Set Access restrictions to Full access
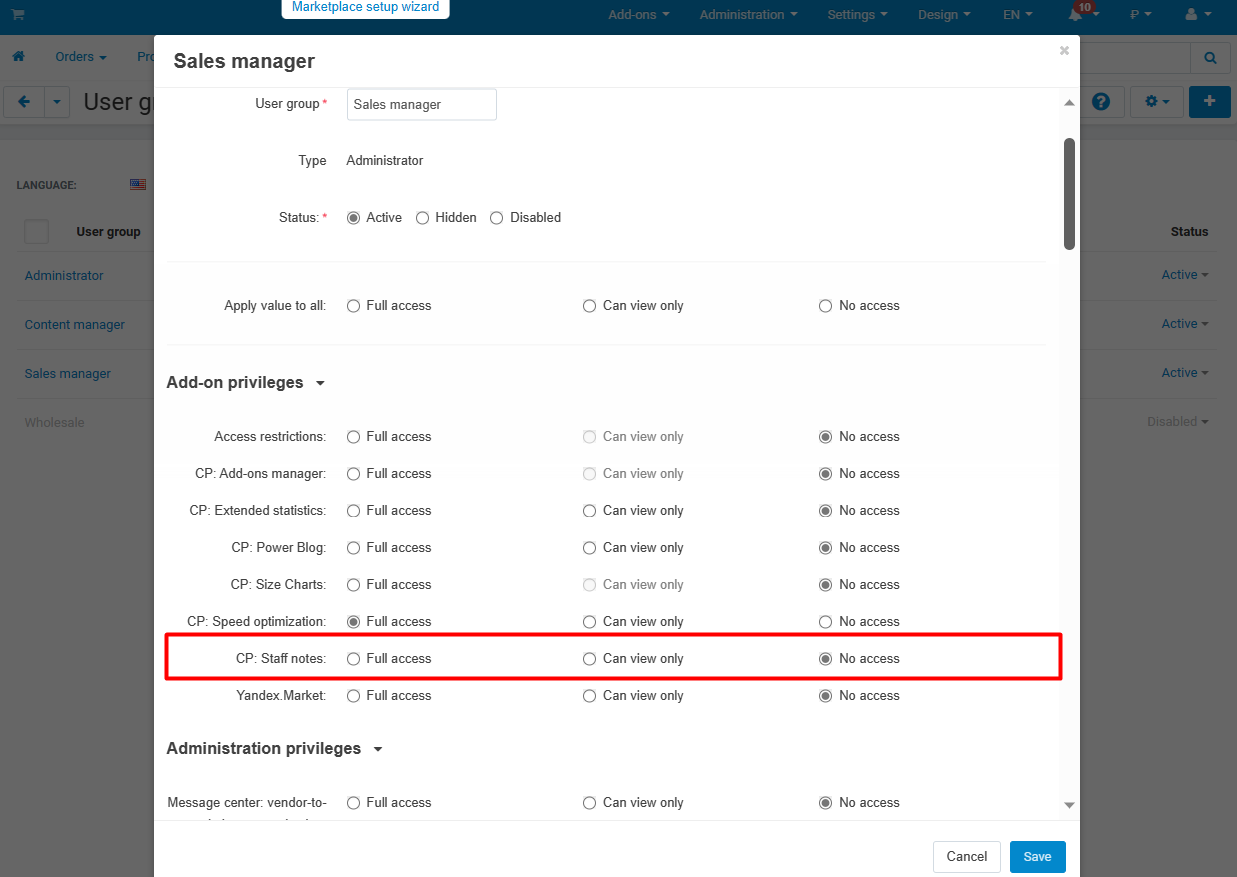The width and height of the screenshot is (1237, 877). (353, 437)
